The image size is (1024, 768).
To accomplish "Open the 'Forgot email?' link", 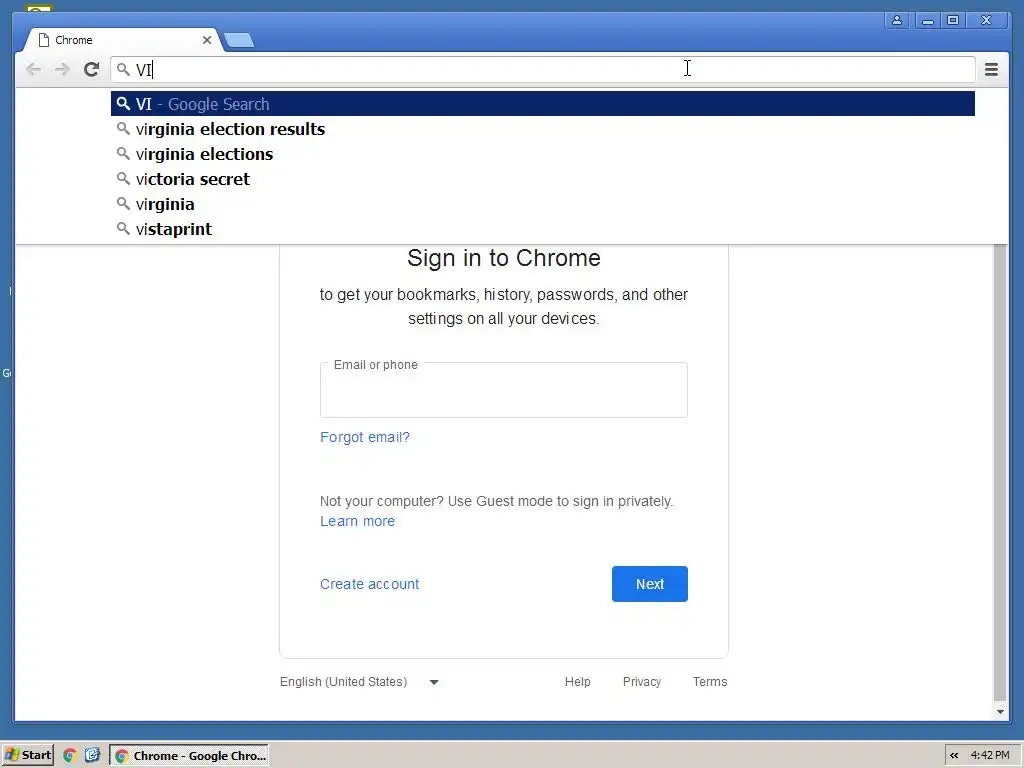I will [364, 437].
